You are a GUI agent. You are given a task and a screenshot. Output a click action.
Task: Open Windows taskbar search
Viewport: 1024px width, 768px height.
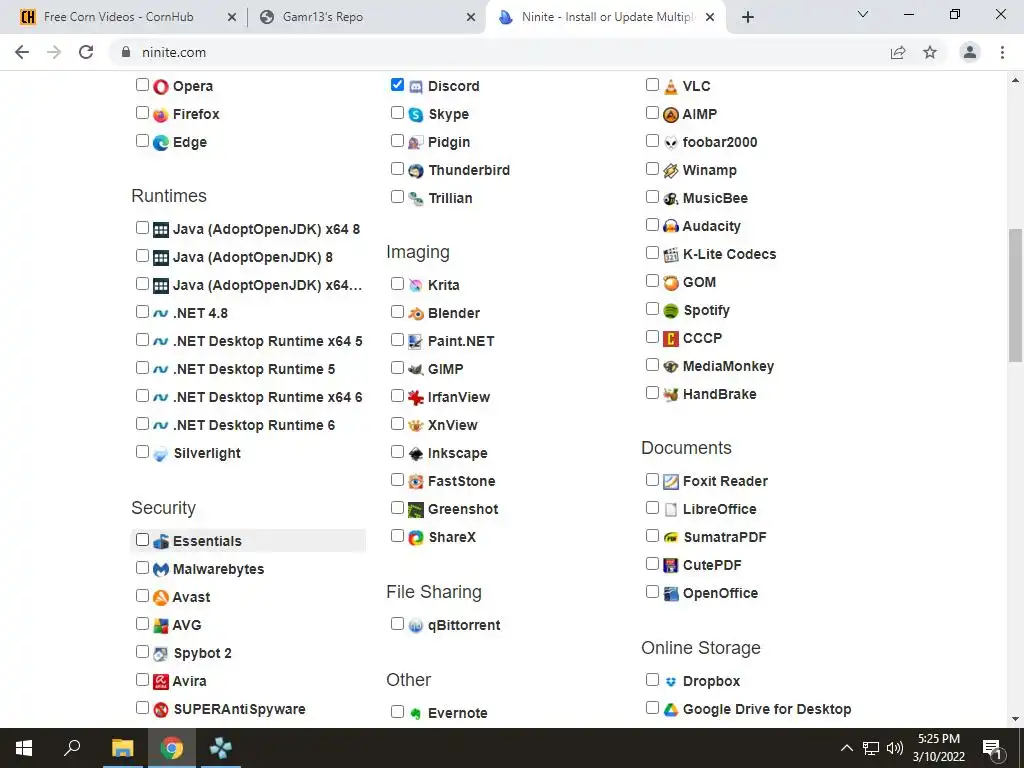click(x=72, y=748)
